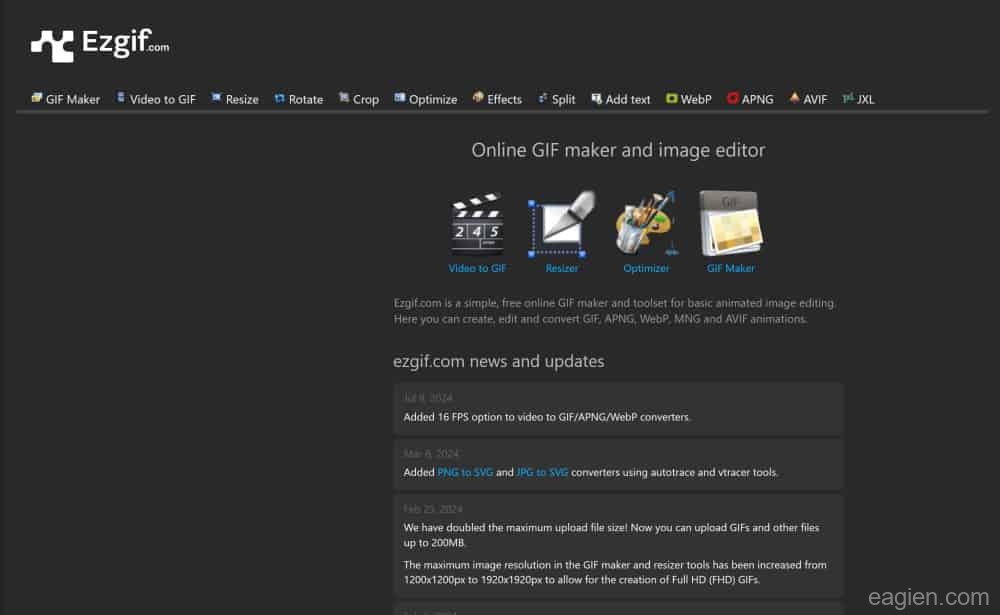The image size is (1000, 615).
Task: Select Split from the top menu
Action: (556, 99)
